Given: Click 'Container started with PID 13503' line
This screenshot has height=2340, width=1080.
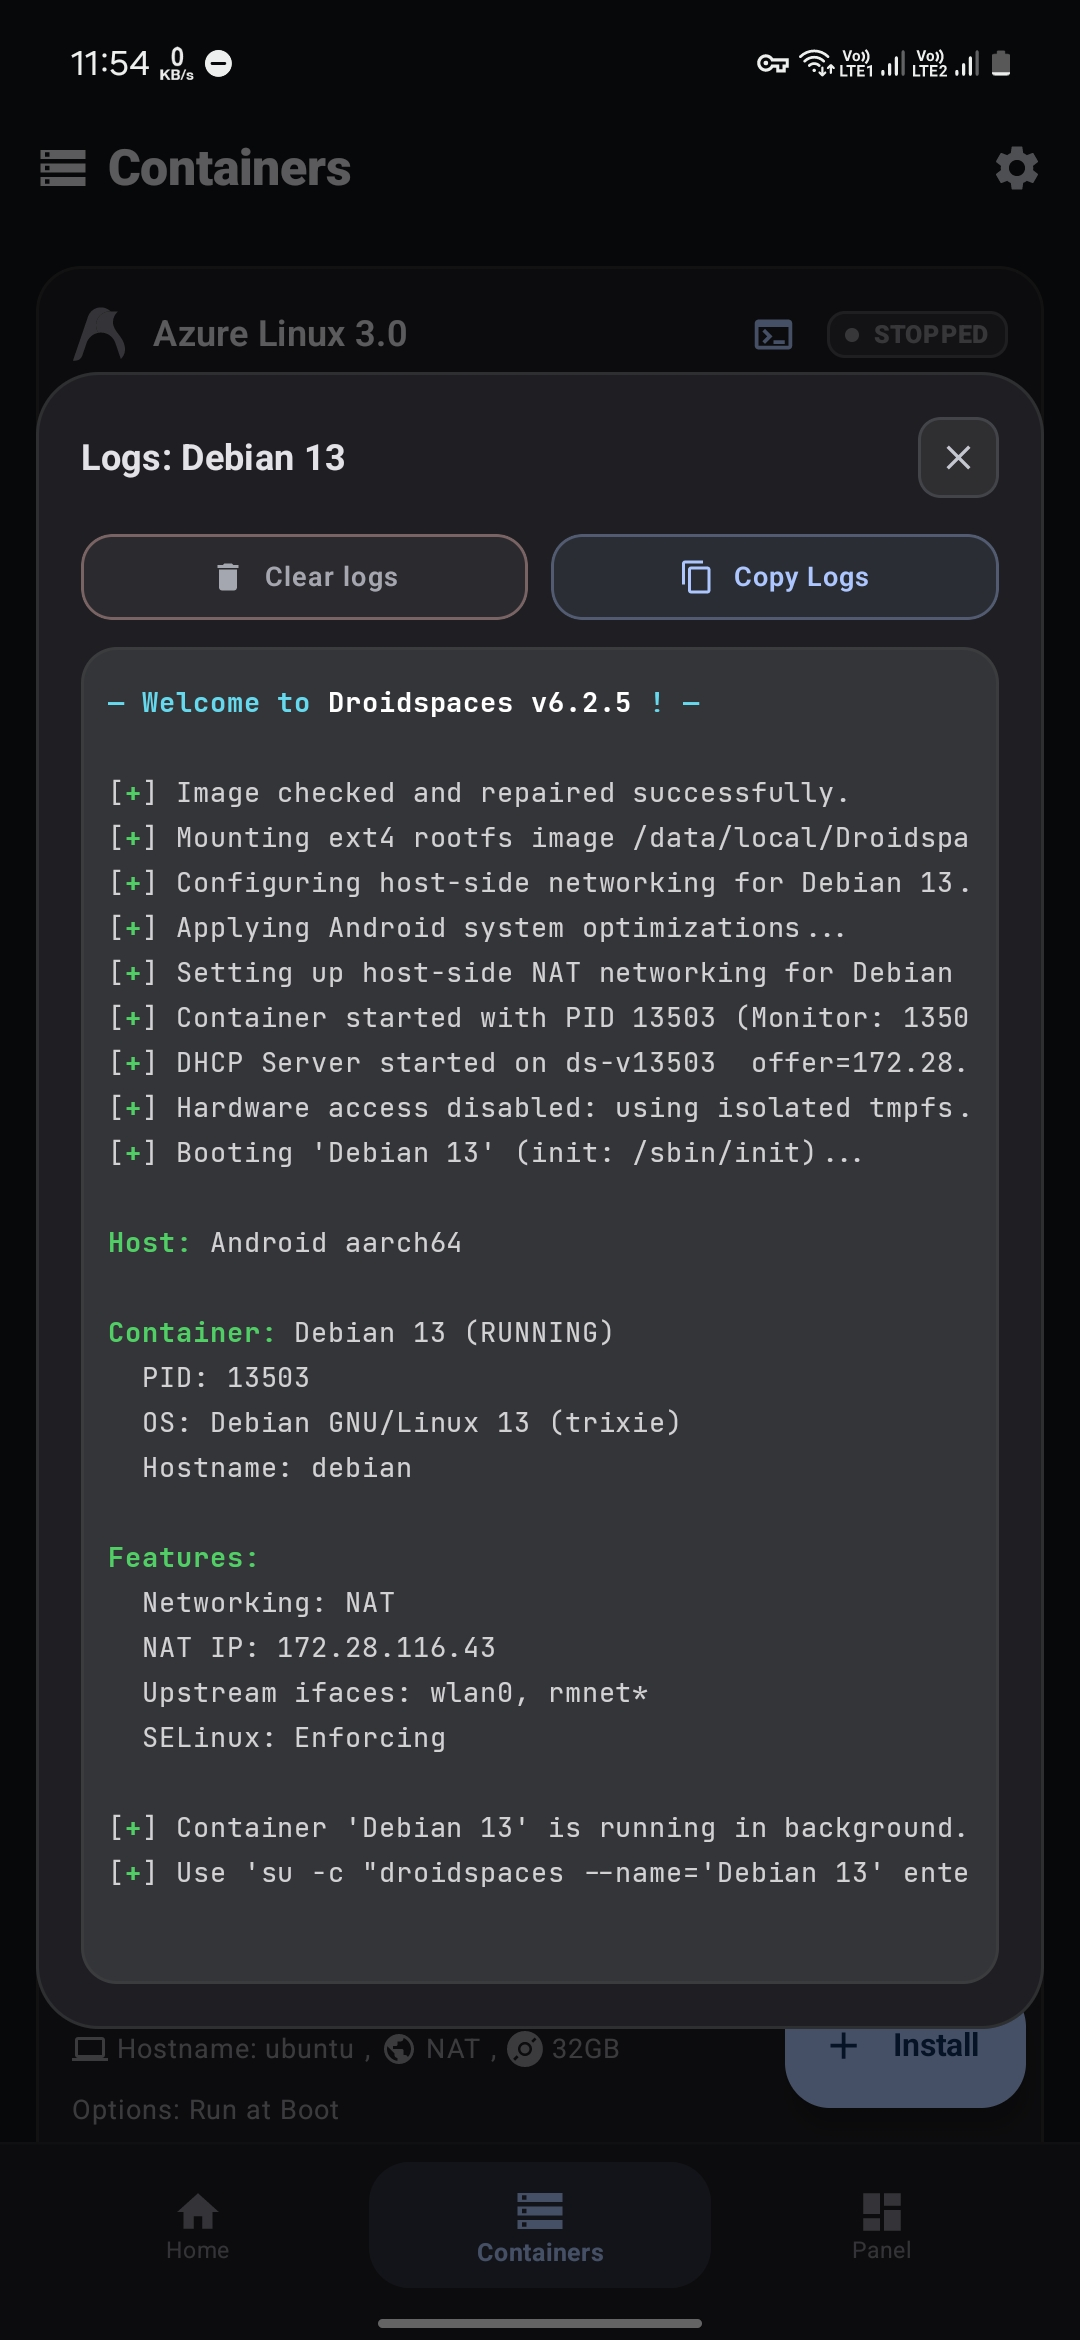Looking at the screenshot, I should click(539, 1018).
